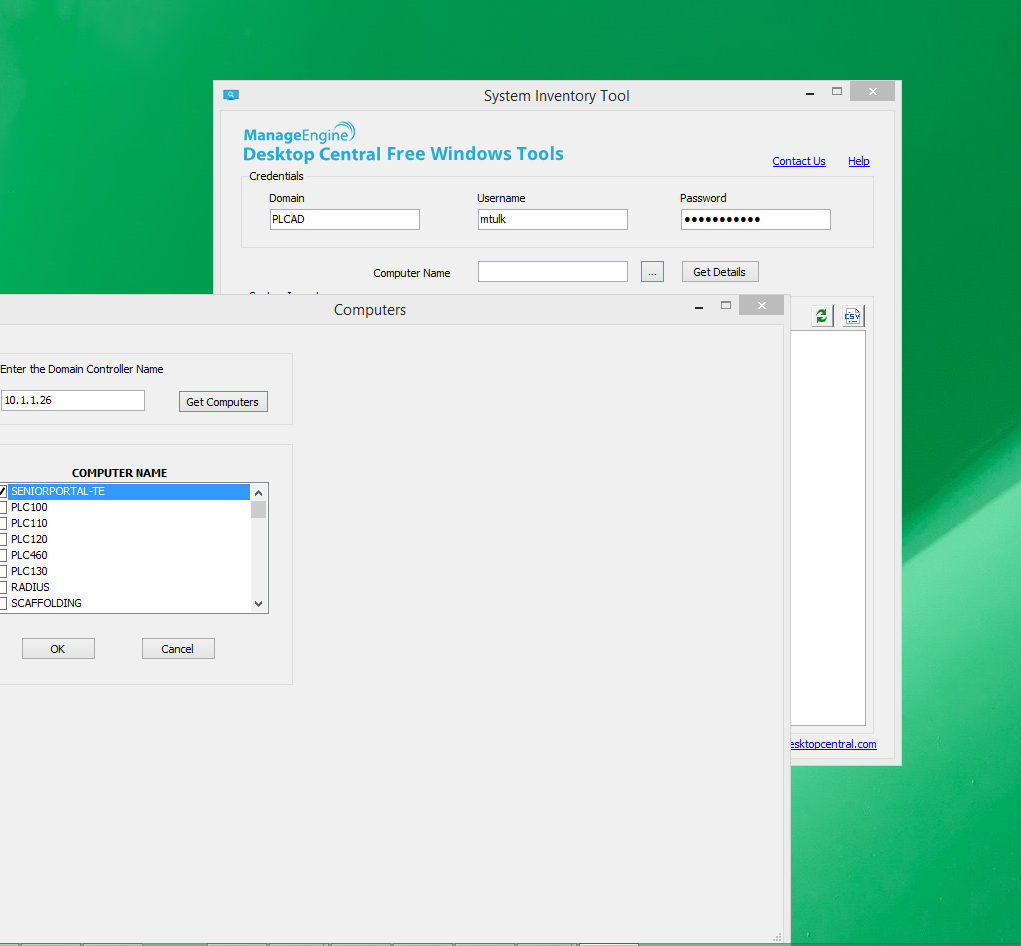This screenshot has width=1021, height=946.
Task: Check the SCAFFOLDING checkbox
Action: click(3, 603)
